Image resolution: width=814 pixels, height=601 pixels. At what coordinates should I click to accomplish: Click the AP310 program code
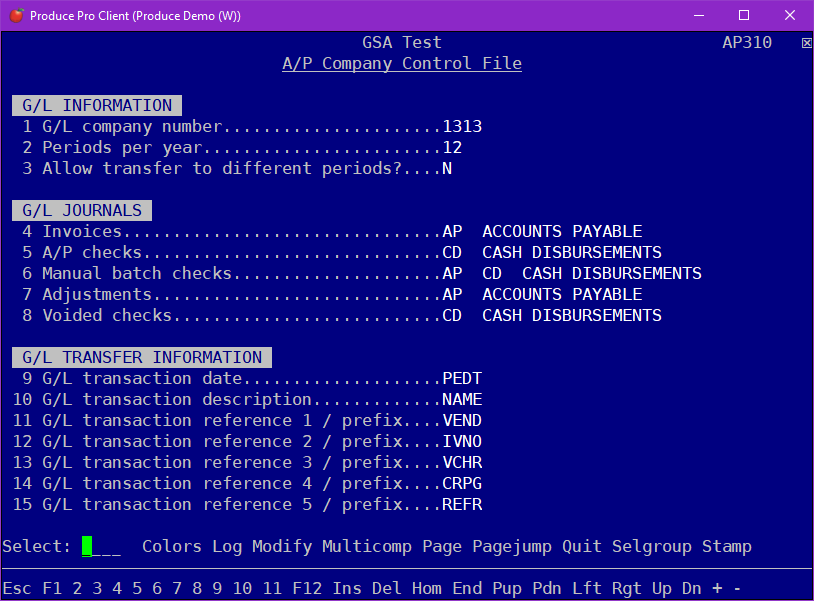[747, 42]
